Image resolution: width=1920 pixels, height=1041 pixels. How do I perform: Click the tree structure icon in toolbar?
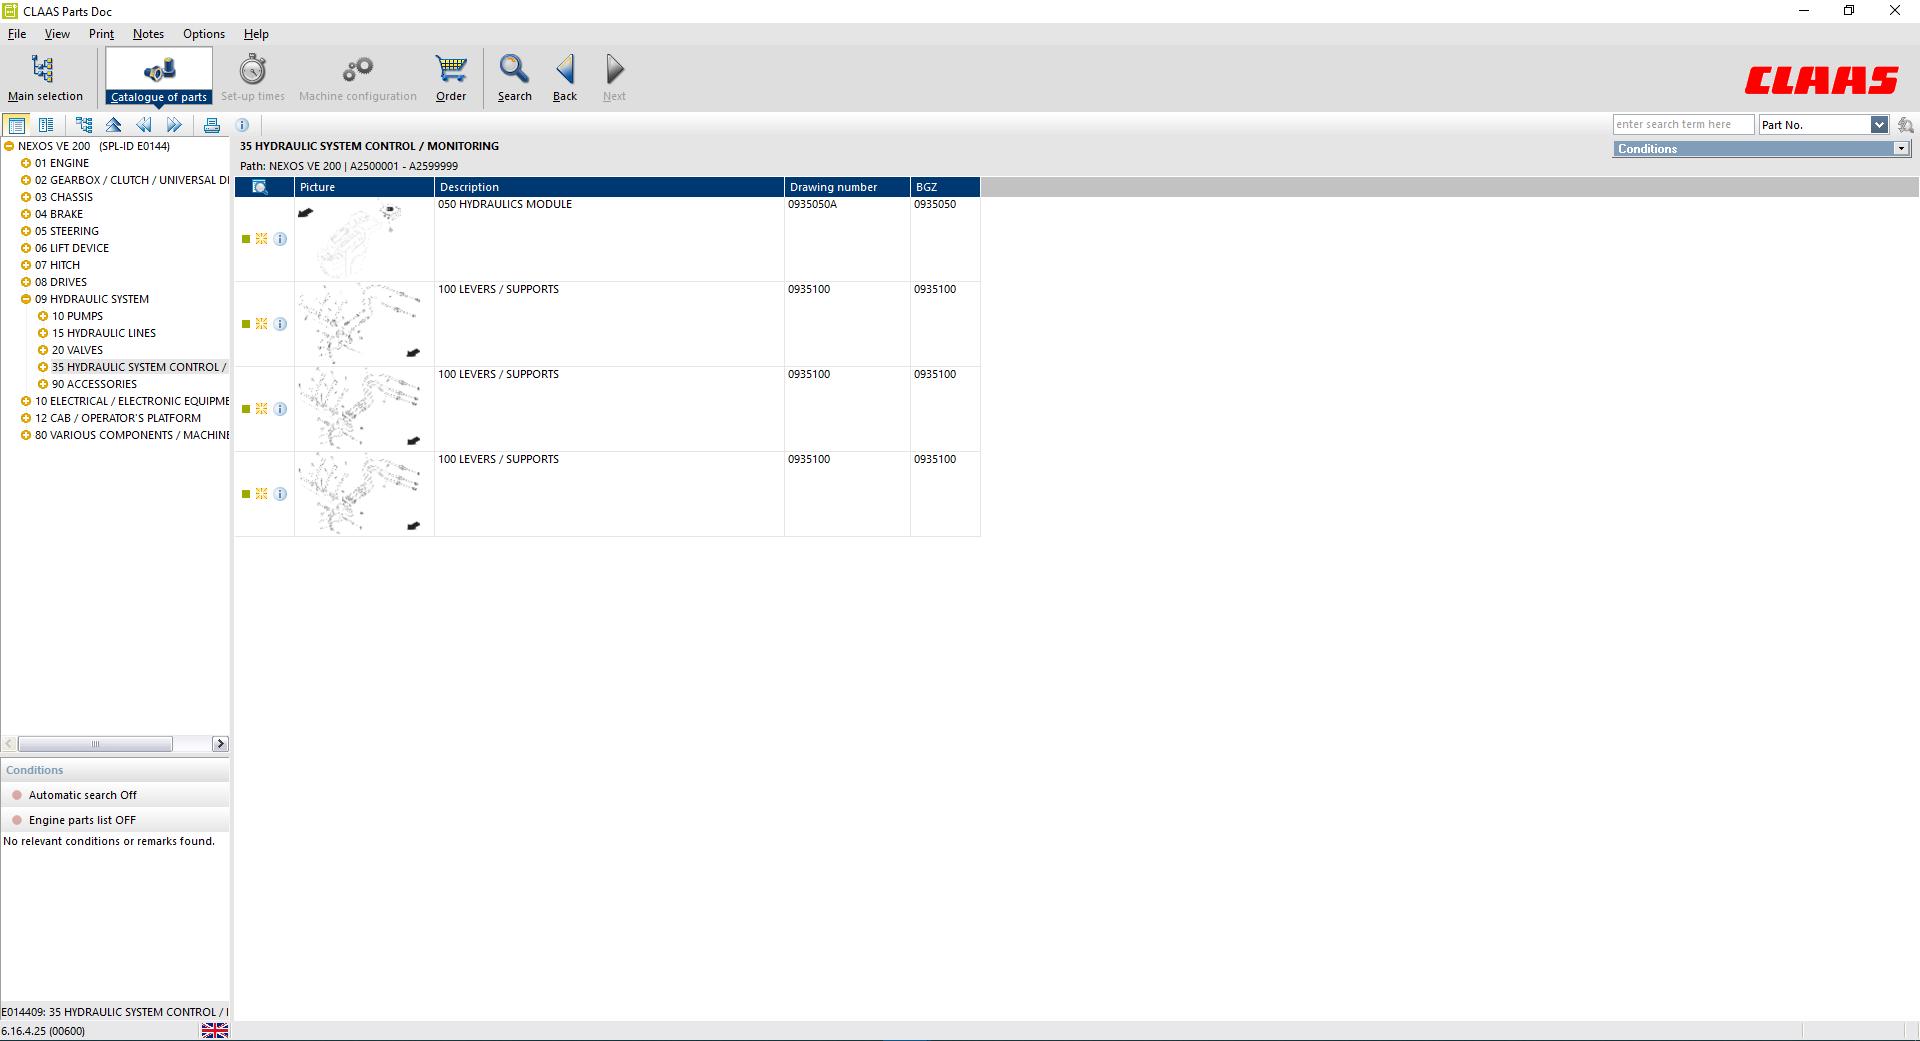84,125
